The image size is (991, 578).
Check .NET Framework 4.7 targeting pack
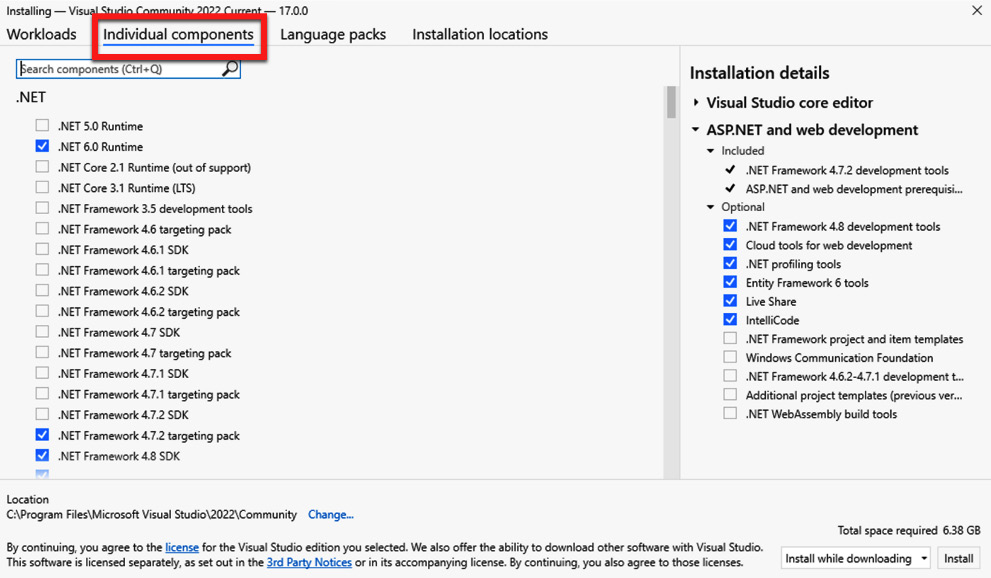[x=42, y=352]
